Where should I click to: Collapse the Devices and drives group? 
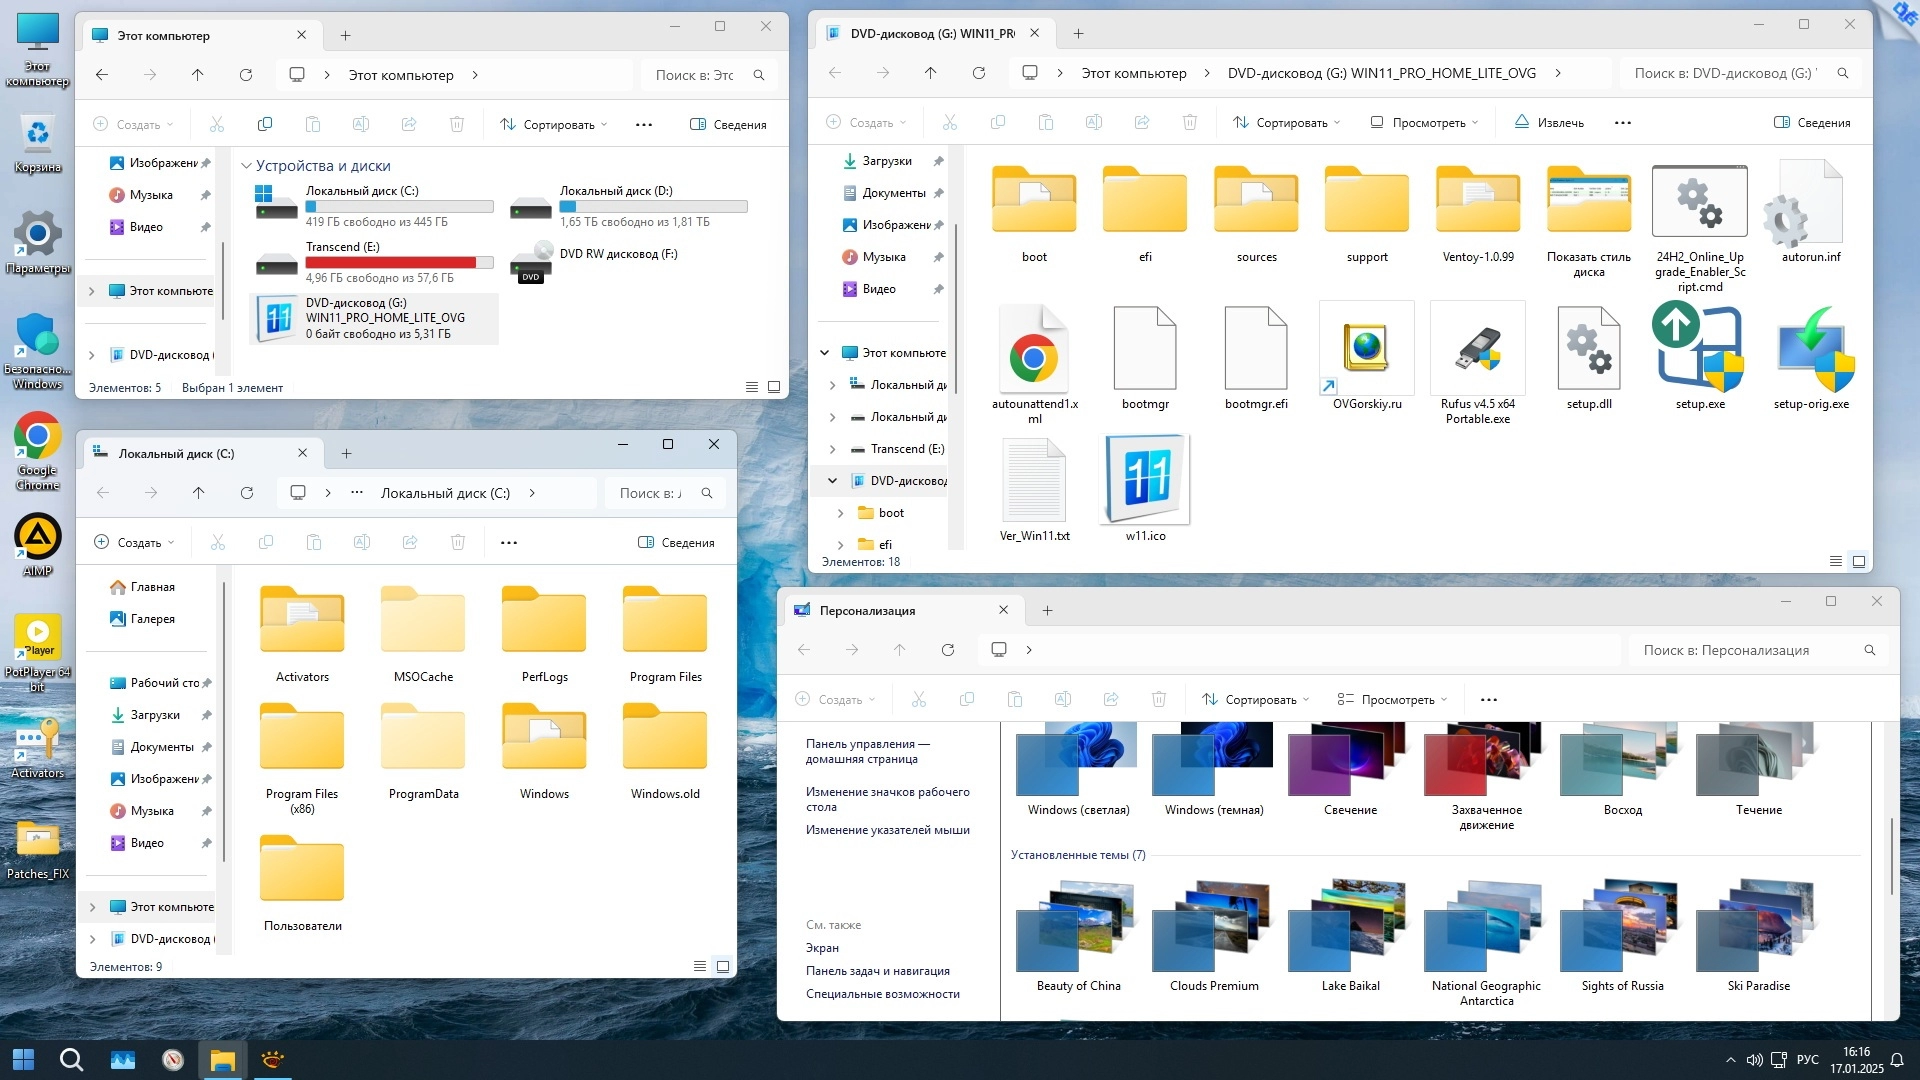pos(246,166)
